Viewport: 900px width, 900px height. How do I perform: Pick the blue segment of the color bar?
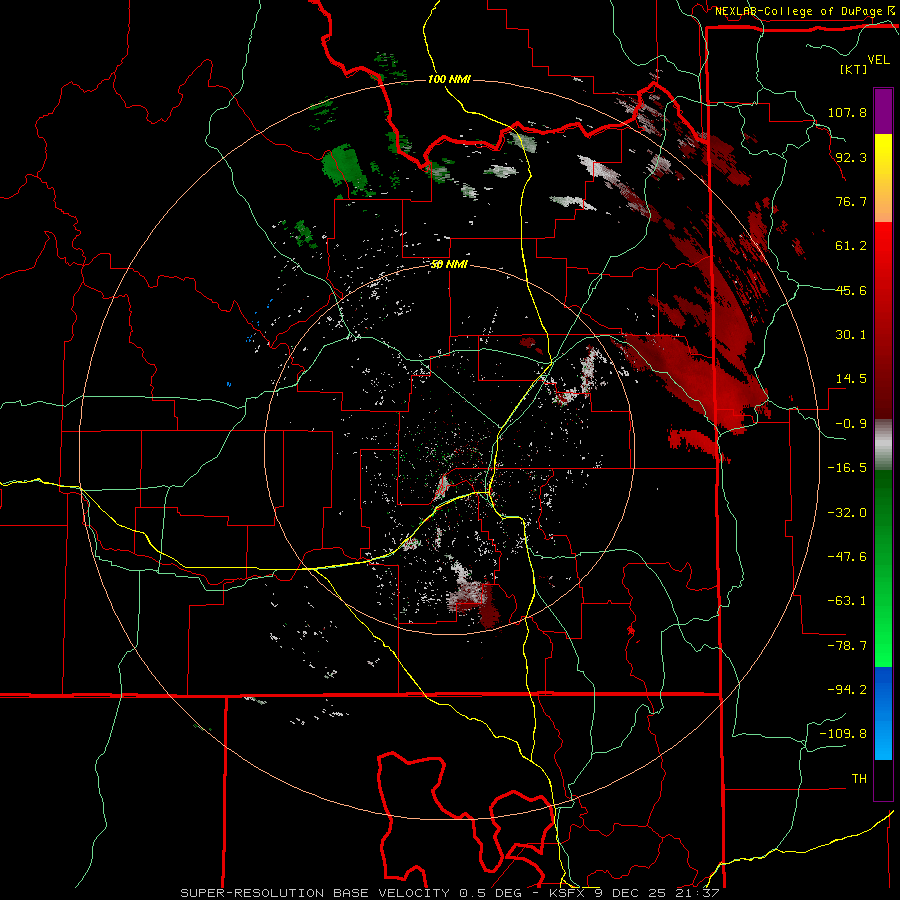[883, 713]
